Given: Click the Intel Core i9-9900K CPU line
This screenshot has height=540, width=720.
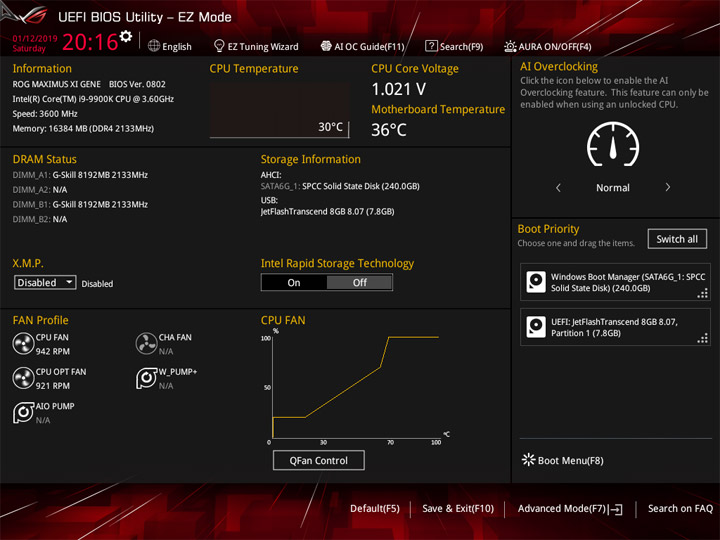Looking at the screenshot, I should (93, 99).
